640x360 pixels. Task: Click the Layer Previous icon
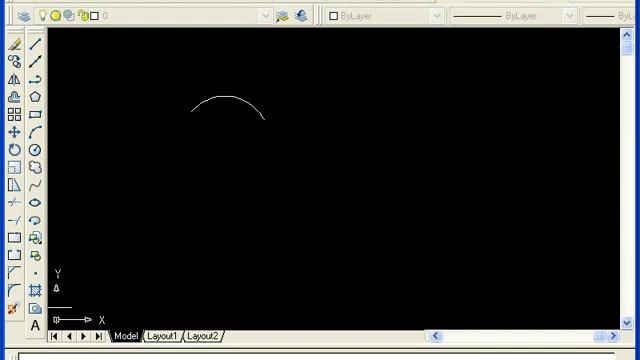click(301, 16)
